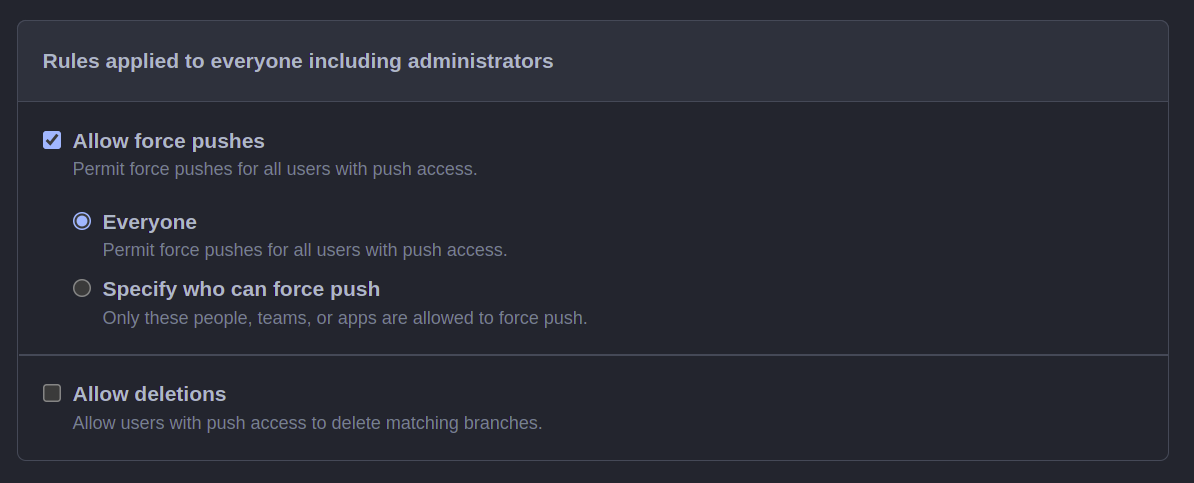Click the Allow users with push access description
Screen dimensions: 1194x483
(307, 423)
